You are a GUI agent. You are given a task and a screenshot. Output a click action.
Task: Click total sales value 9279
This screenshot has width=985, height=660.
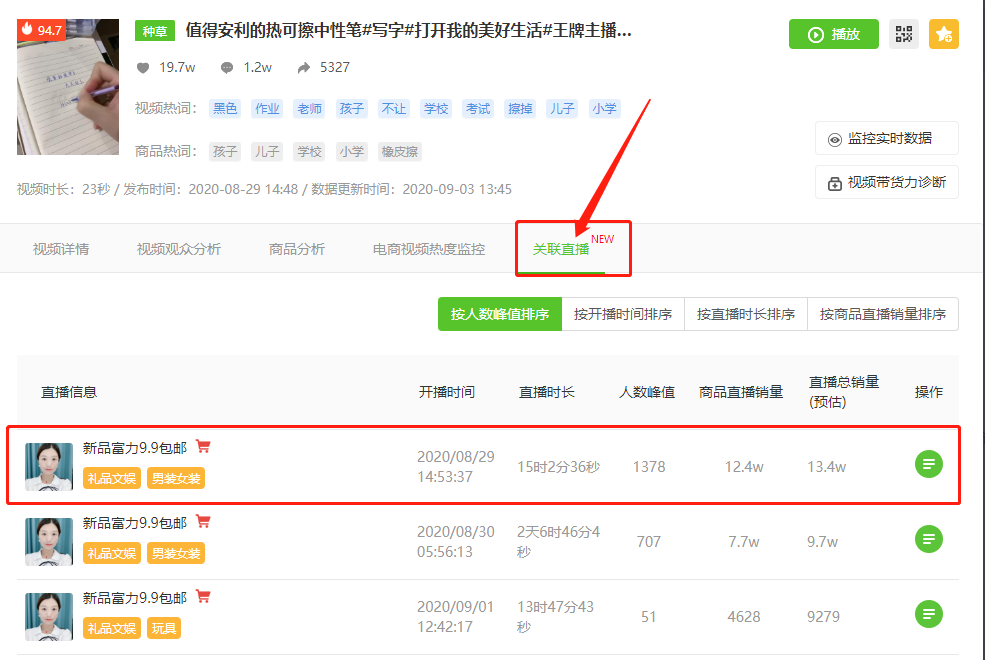click(823, 617)
